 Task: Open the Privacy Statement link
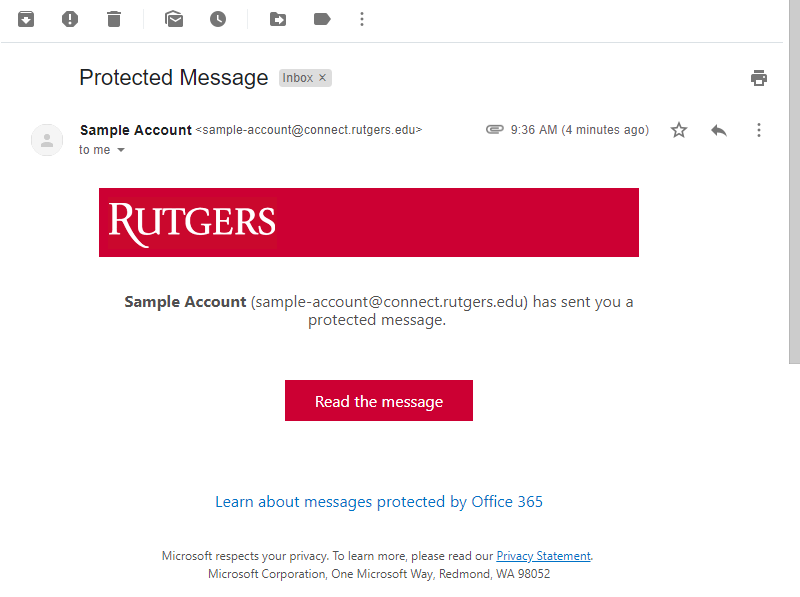click(x=544, y=556)
